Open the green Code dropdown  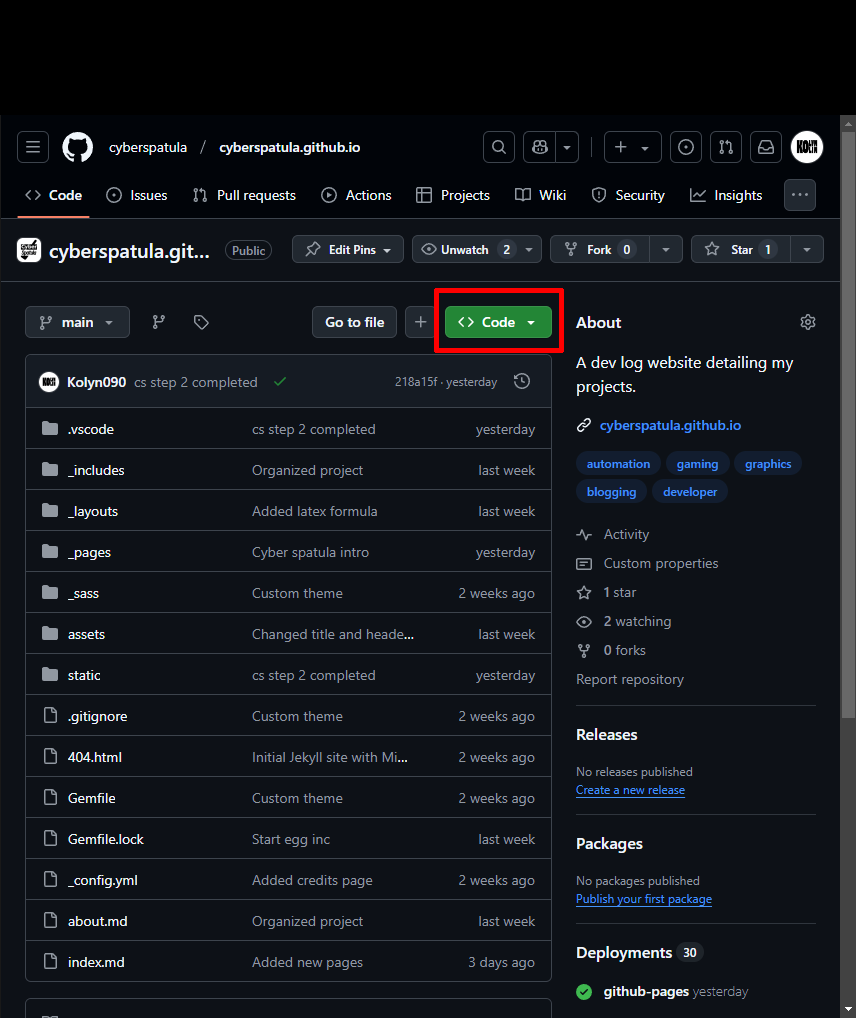498,322
